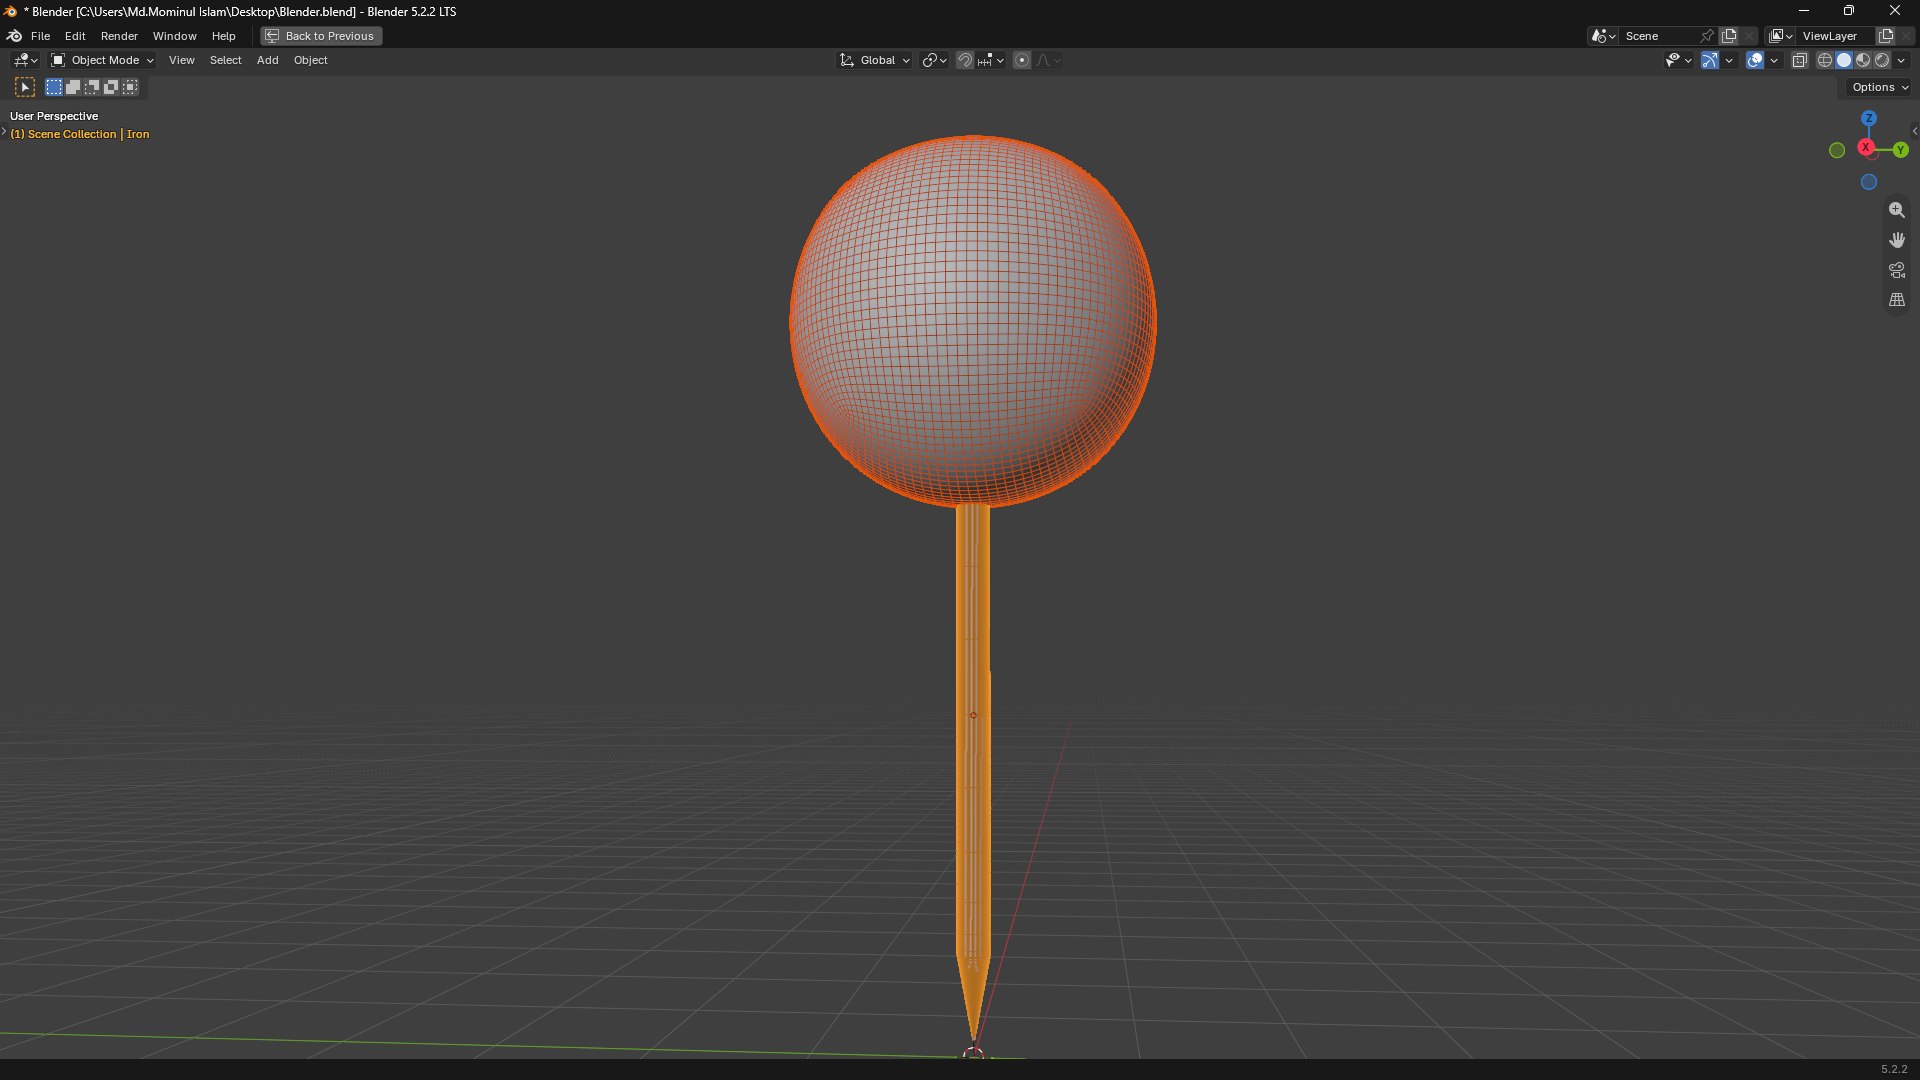Open the transform pivot point dropdown
Viewport: 1920px width, 1080px height.
tap(934, 60)
